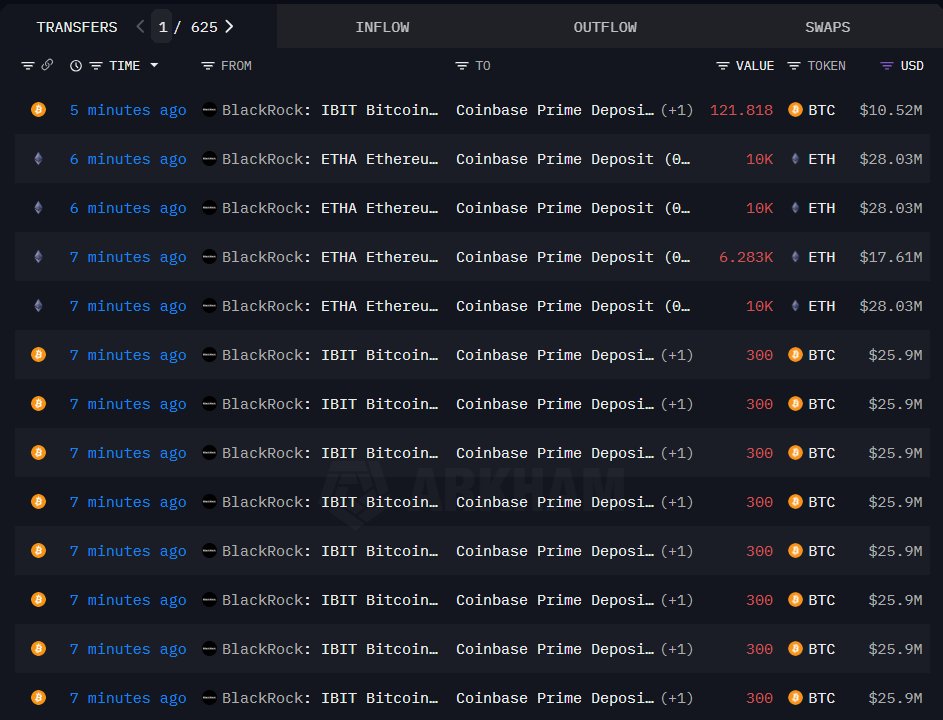Open BlackRock ETHA sender in the 6.283K row

[330, 257]
